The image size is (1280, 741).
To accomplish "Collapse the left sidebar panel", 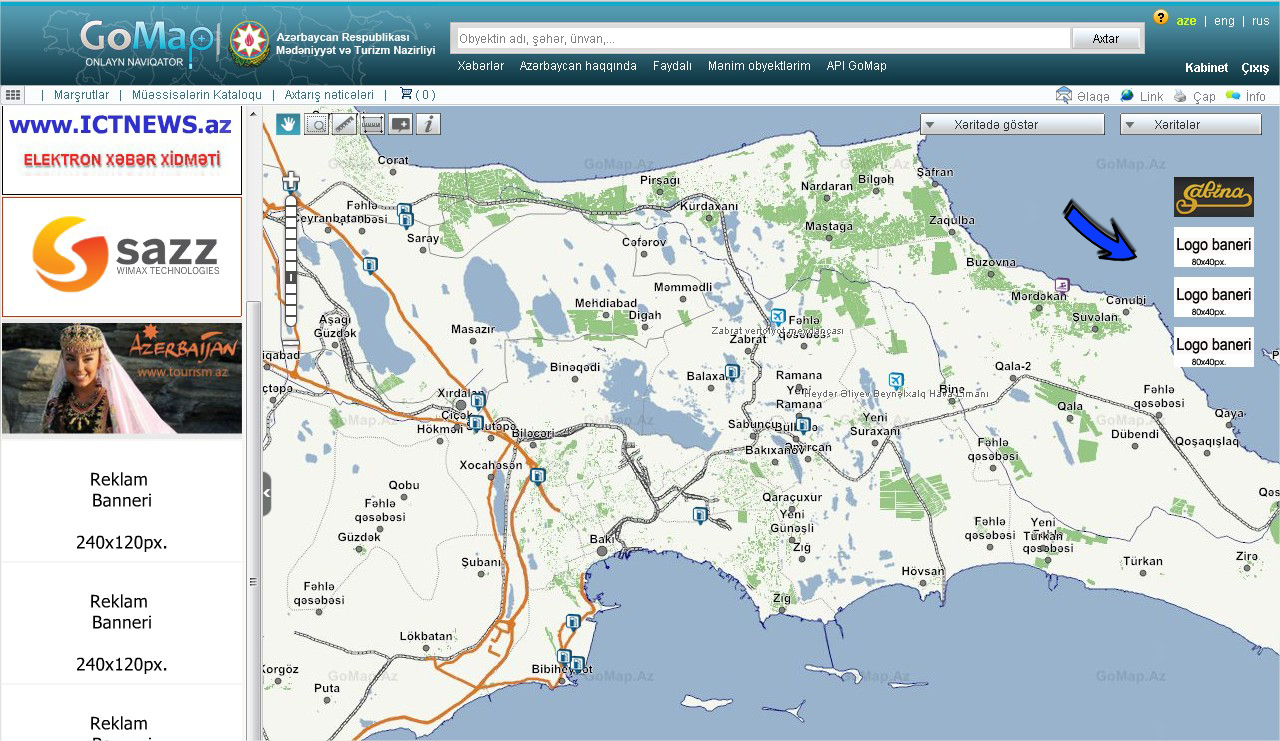I will [x=266, y=494].
